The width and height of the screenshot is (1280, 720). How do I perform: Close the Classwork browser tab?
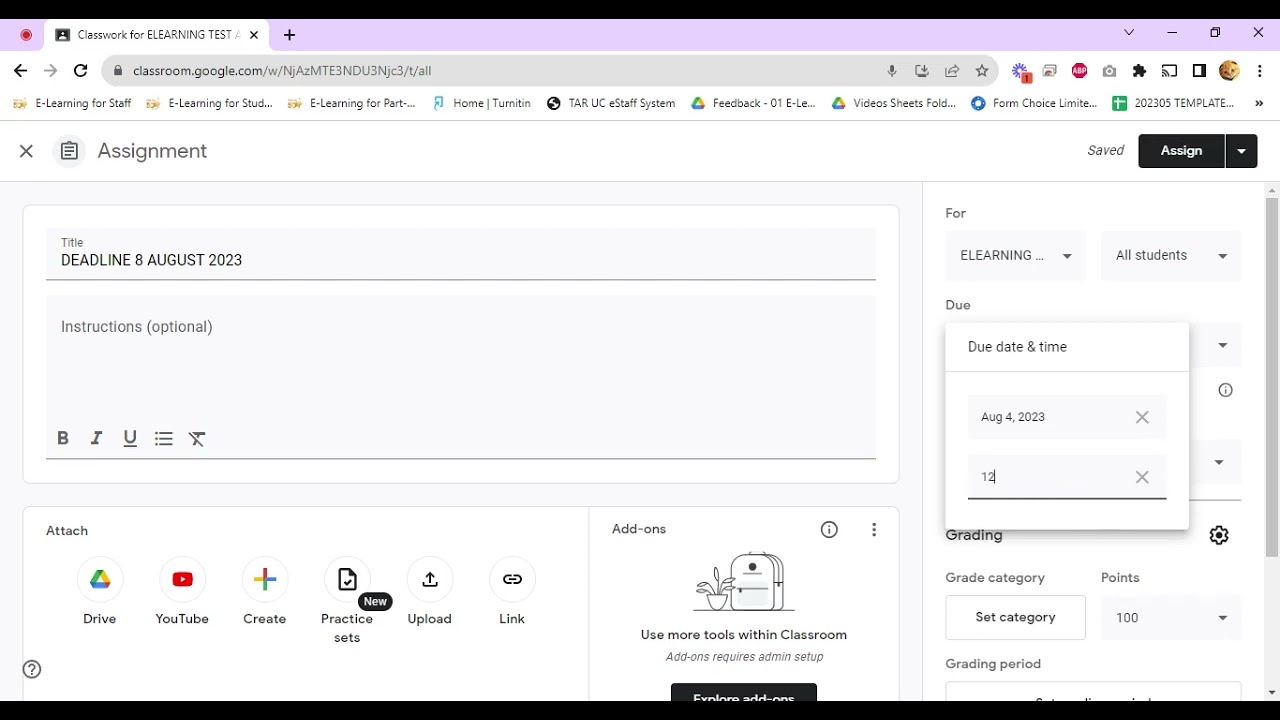tap(254, 35)
